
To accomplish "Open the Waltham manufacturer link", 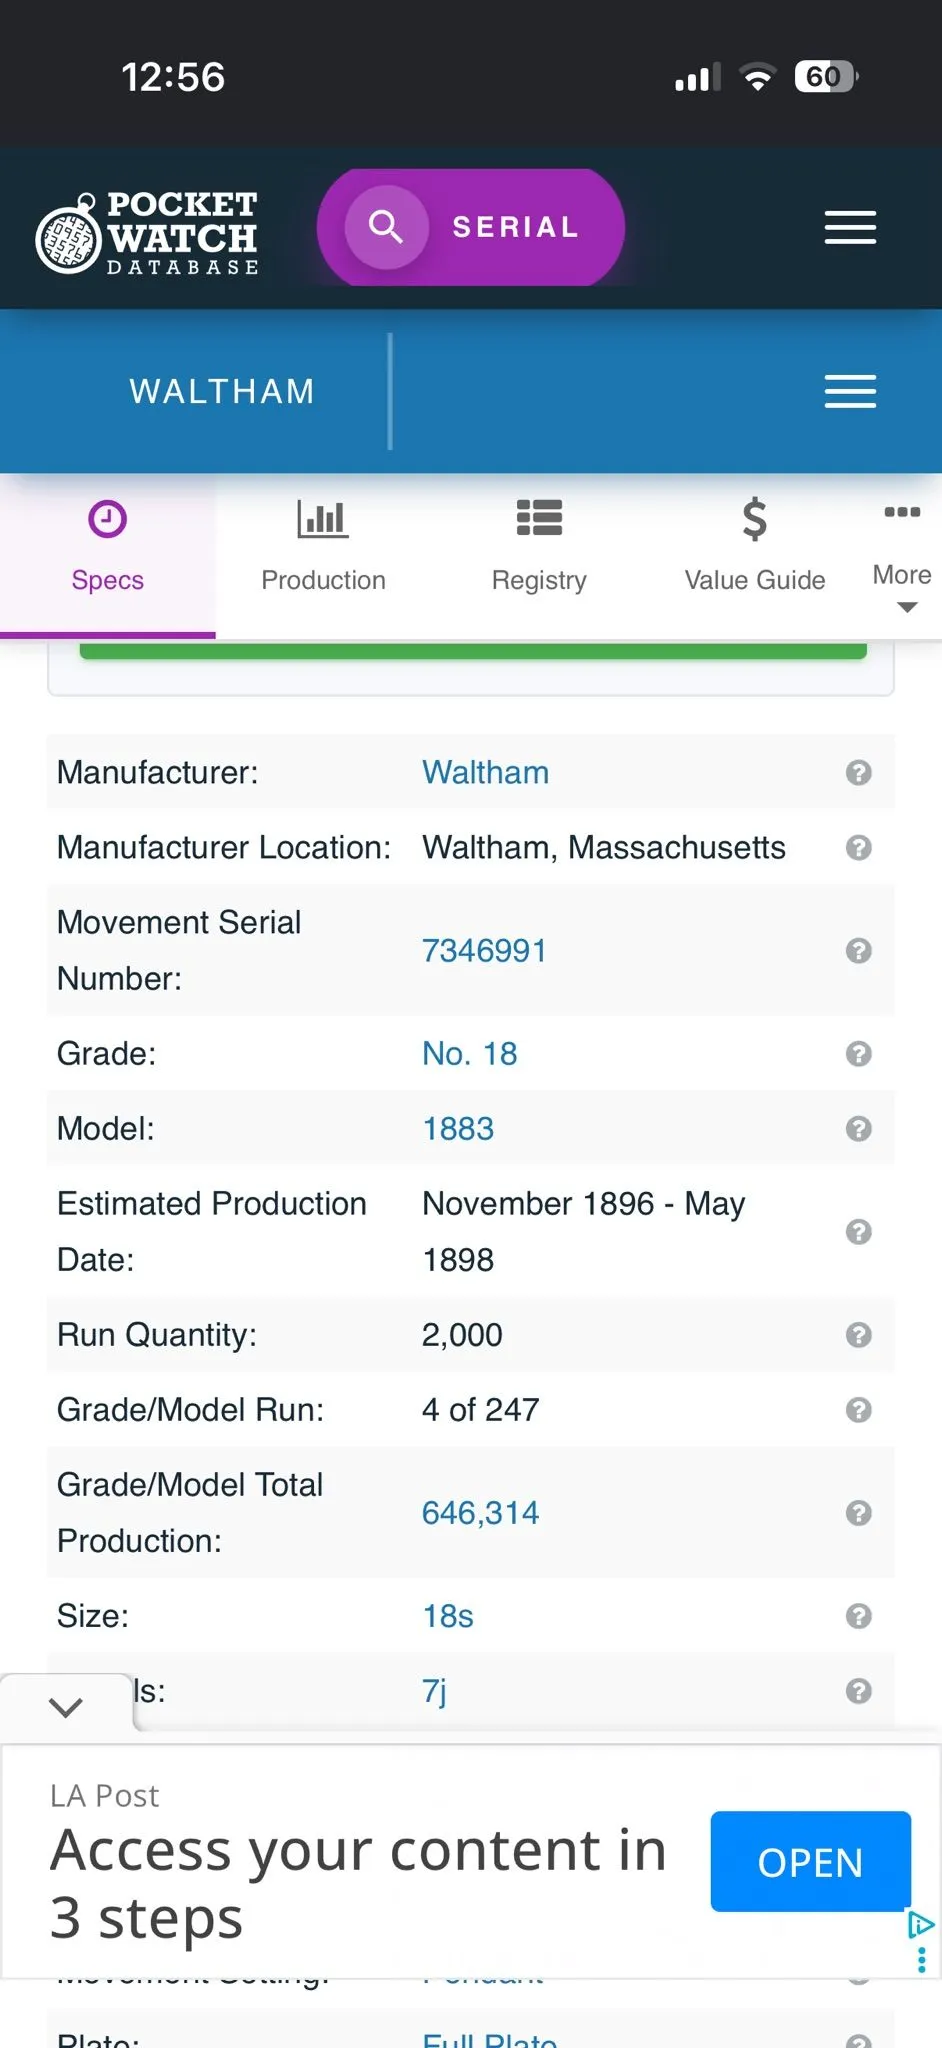I will (x=485, y=772).
